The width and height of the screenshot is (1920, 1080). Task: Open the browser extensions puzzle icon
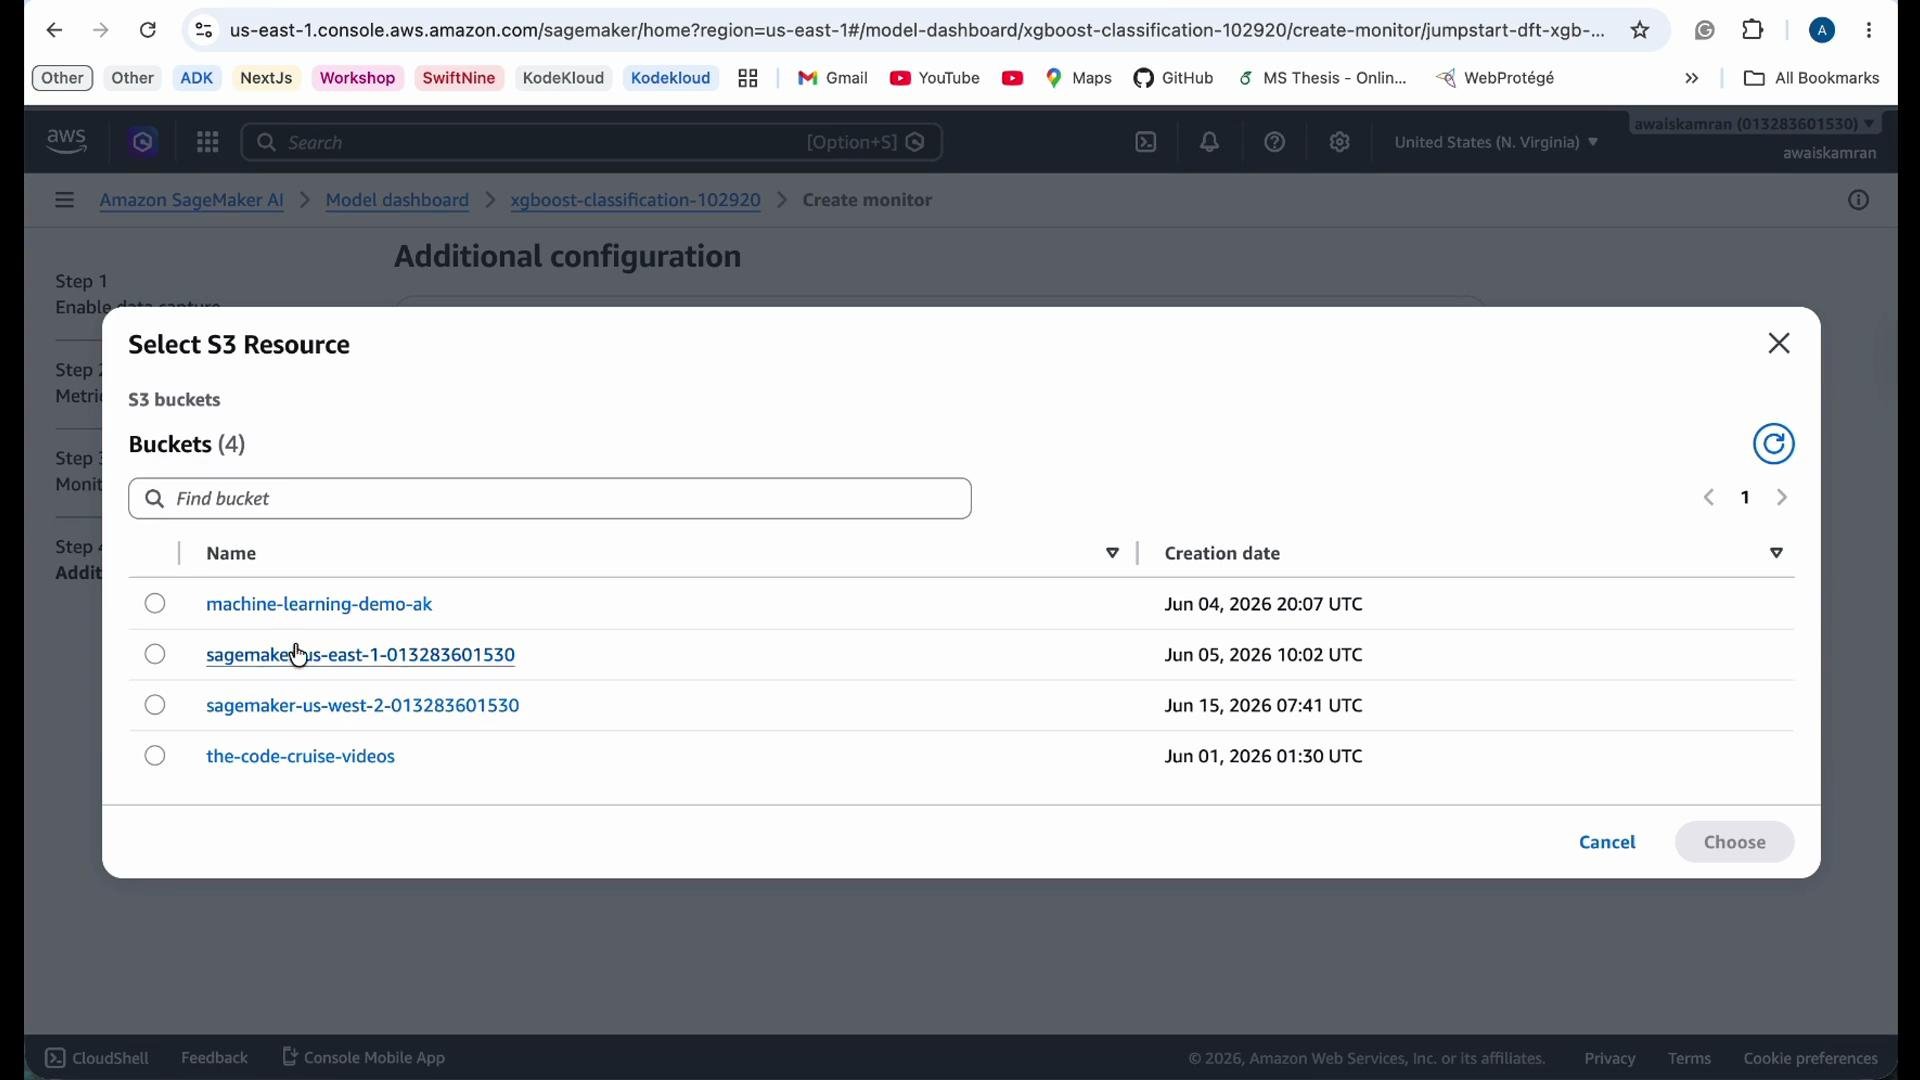[x=1754, y=31]
